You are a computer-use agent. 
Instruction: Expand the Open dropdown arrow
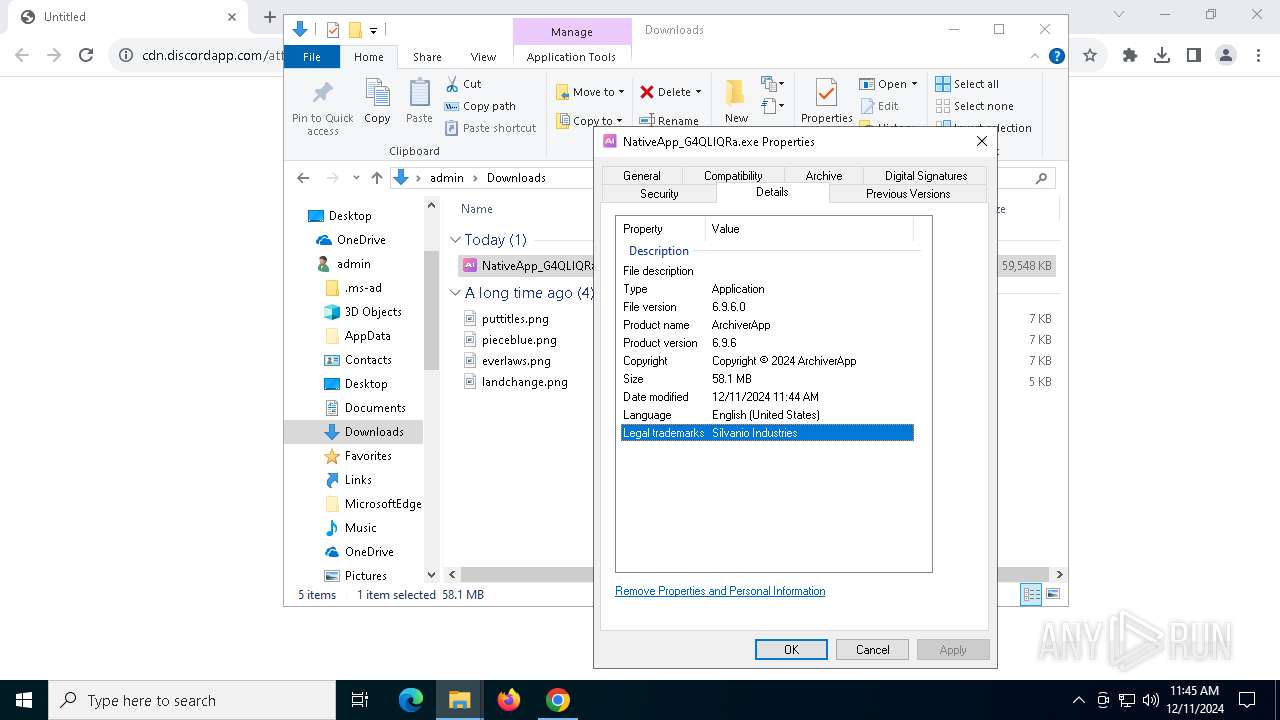(x=914, y=84)
